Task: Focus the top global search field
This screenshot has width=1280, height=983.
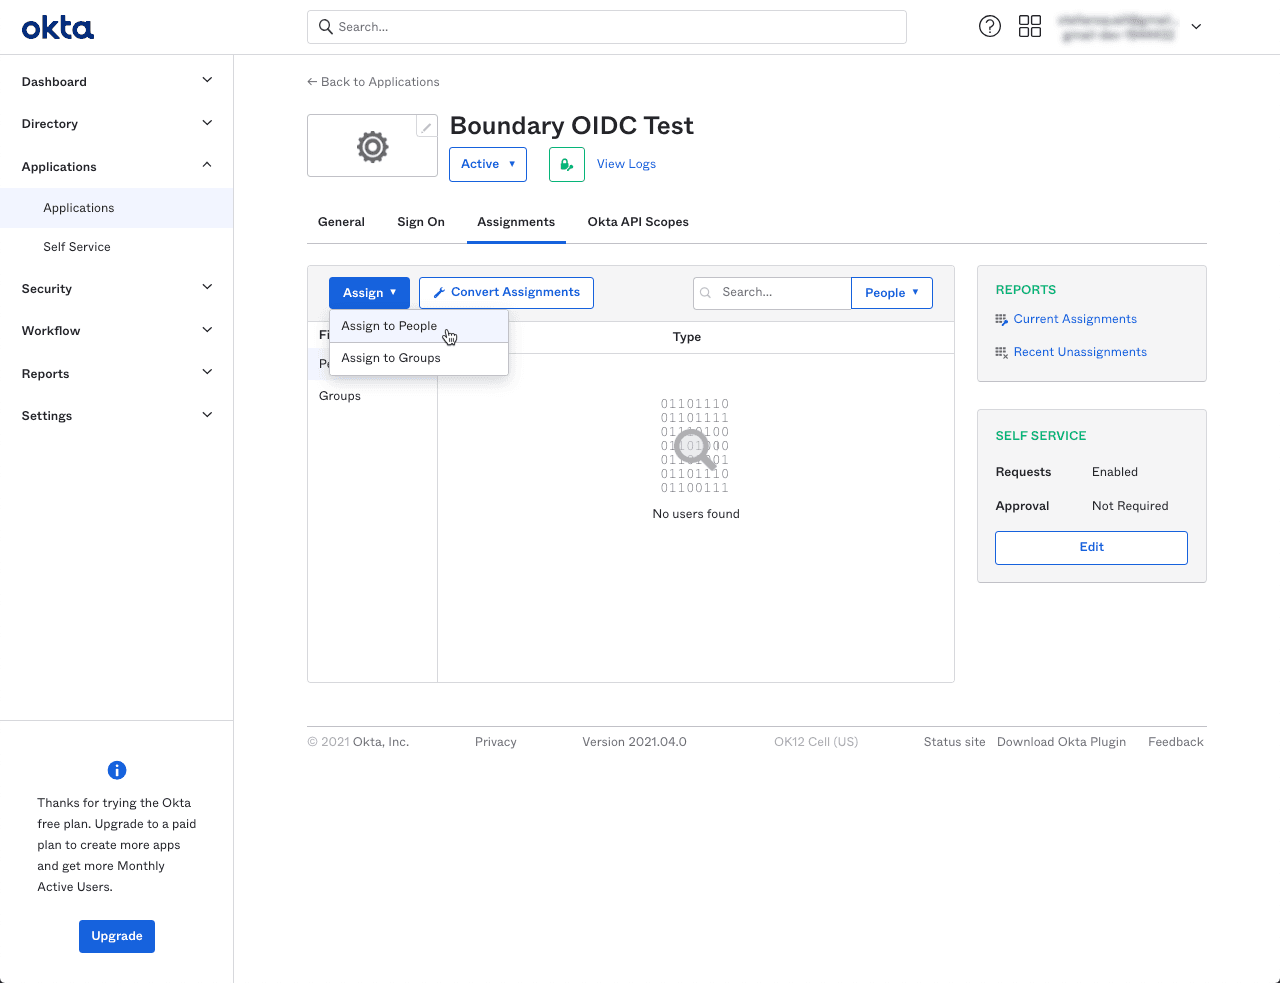Action: point(607,27)
